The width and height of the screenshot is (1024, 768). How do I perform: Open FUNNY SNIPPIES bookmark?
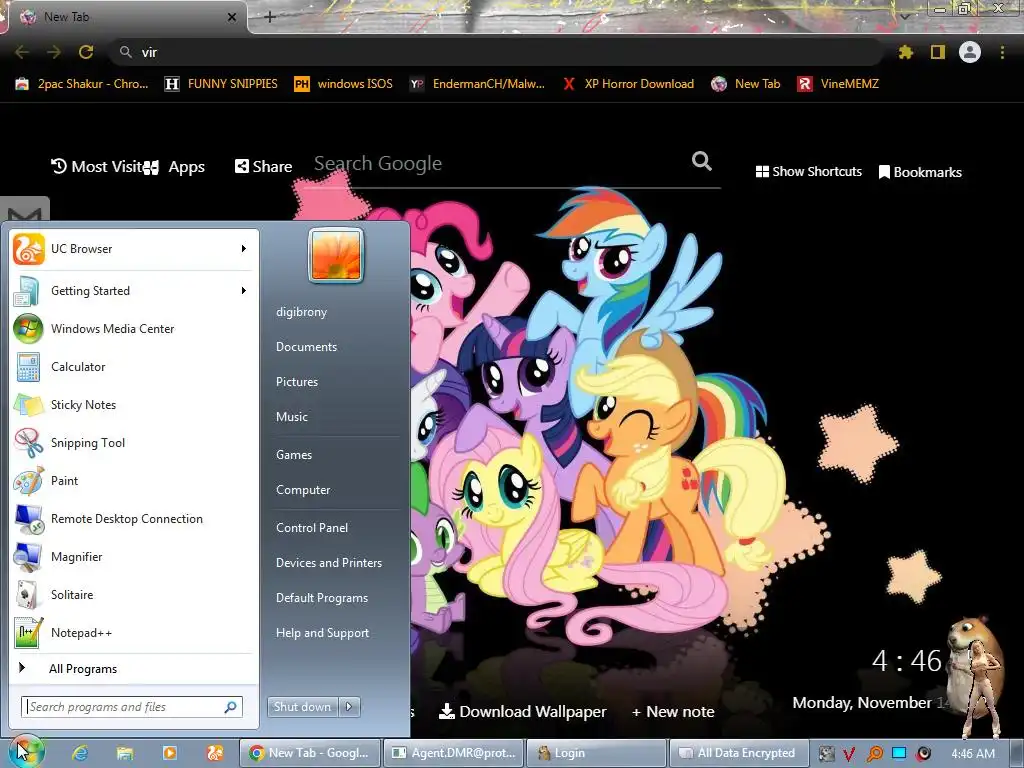click(221, 84)
